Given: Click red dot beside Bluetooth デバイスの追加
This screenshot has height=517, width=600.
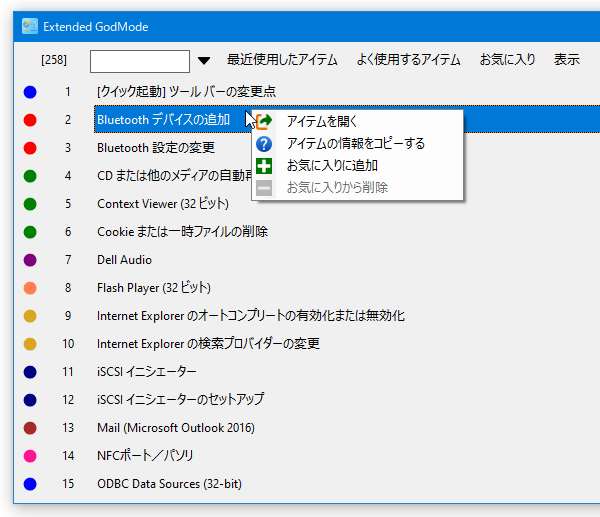Looking at the screenshot, I should point(30,120).
